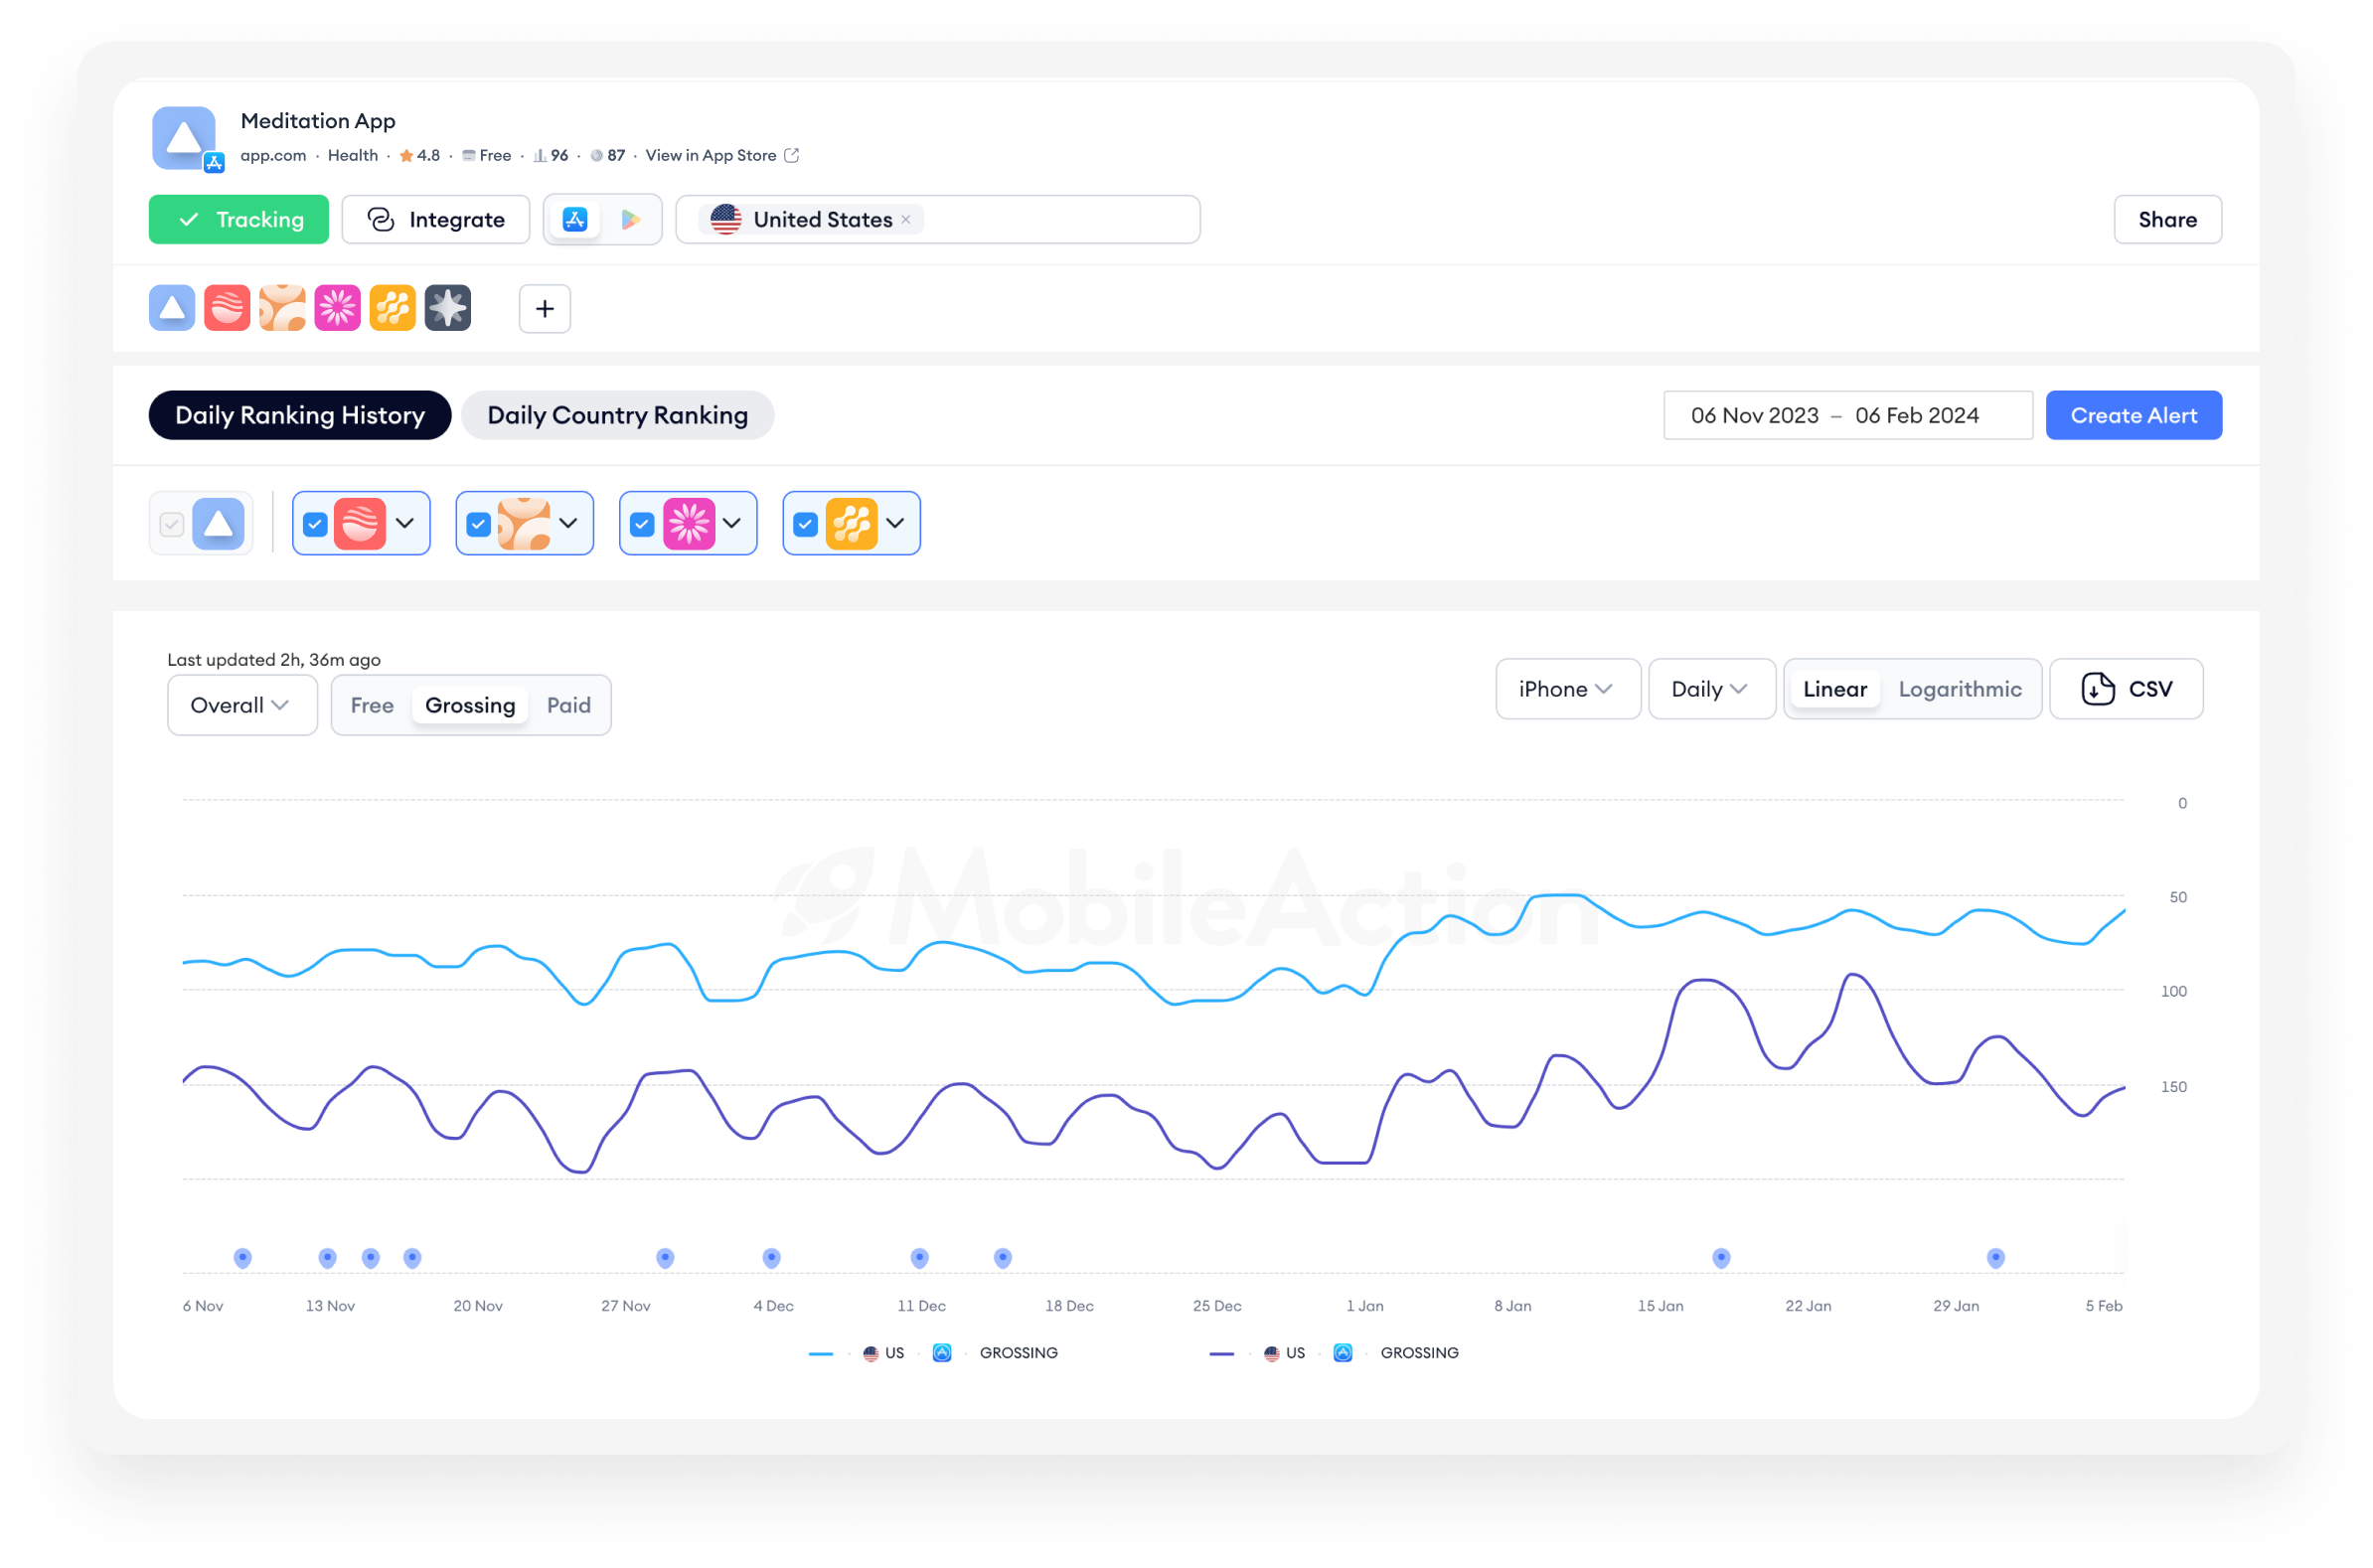This screenshot has width=2373, height=1568.
Task: Add a new competitor app with plus button
Action: coord(545,309)
